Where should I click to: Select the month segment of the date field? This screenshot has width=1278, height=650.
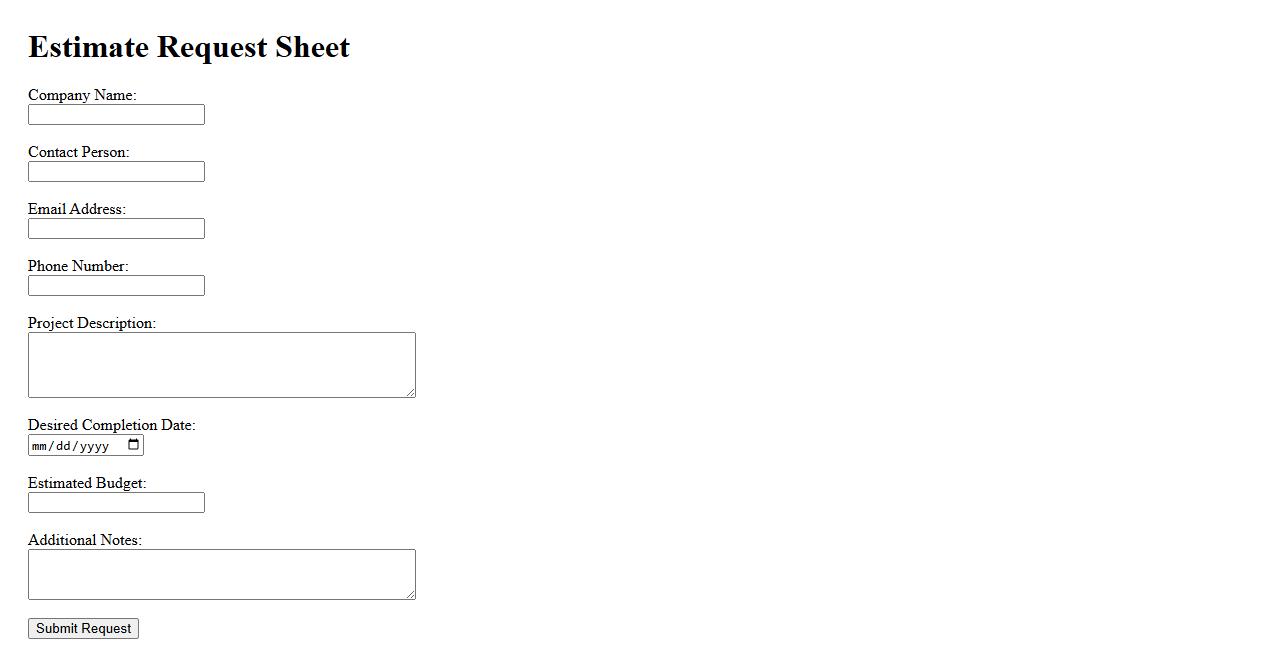[x=39, y=446]
